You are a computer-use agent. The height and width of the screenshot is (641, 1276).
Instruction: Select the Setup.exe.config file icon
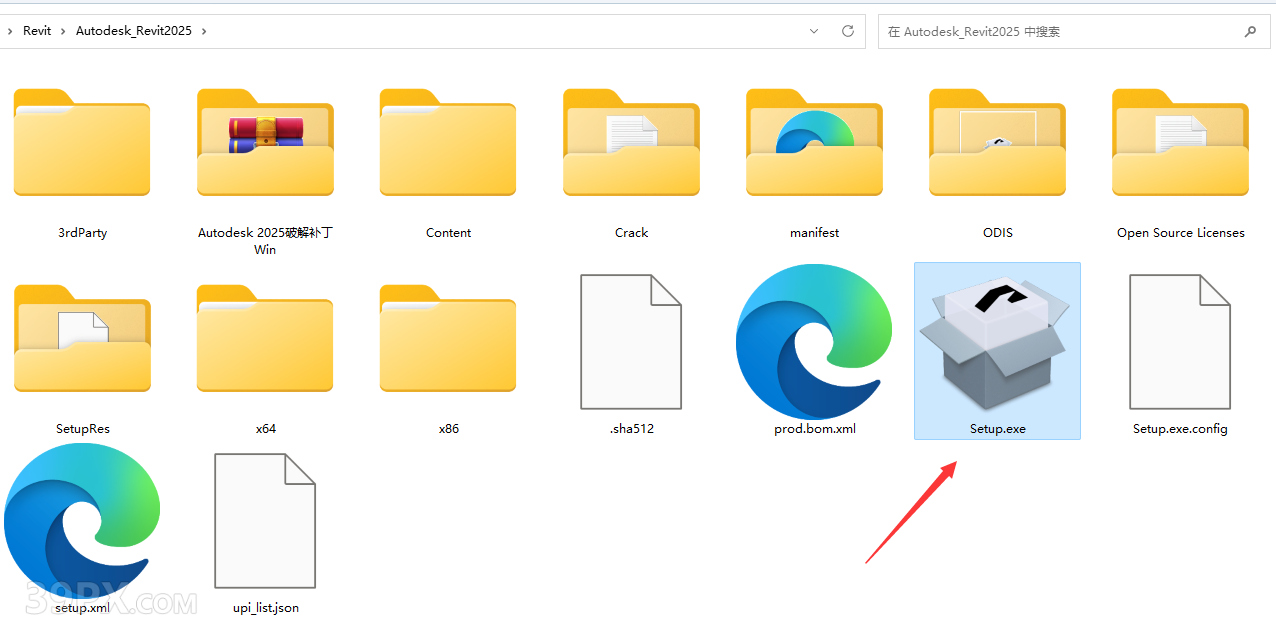(x=1180, y=342)
